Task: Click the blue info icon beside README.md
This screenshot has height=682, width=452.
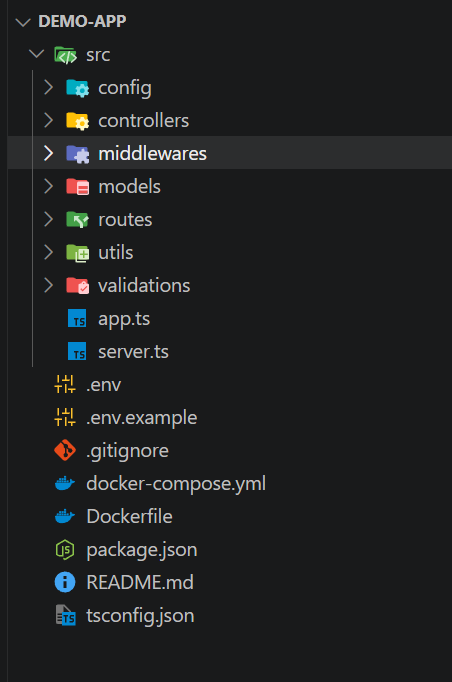Action: point(65,582)
